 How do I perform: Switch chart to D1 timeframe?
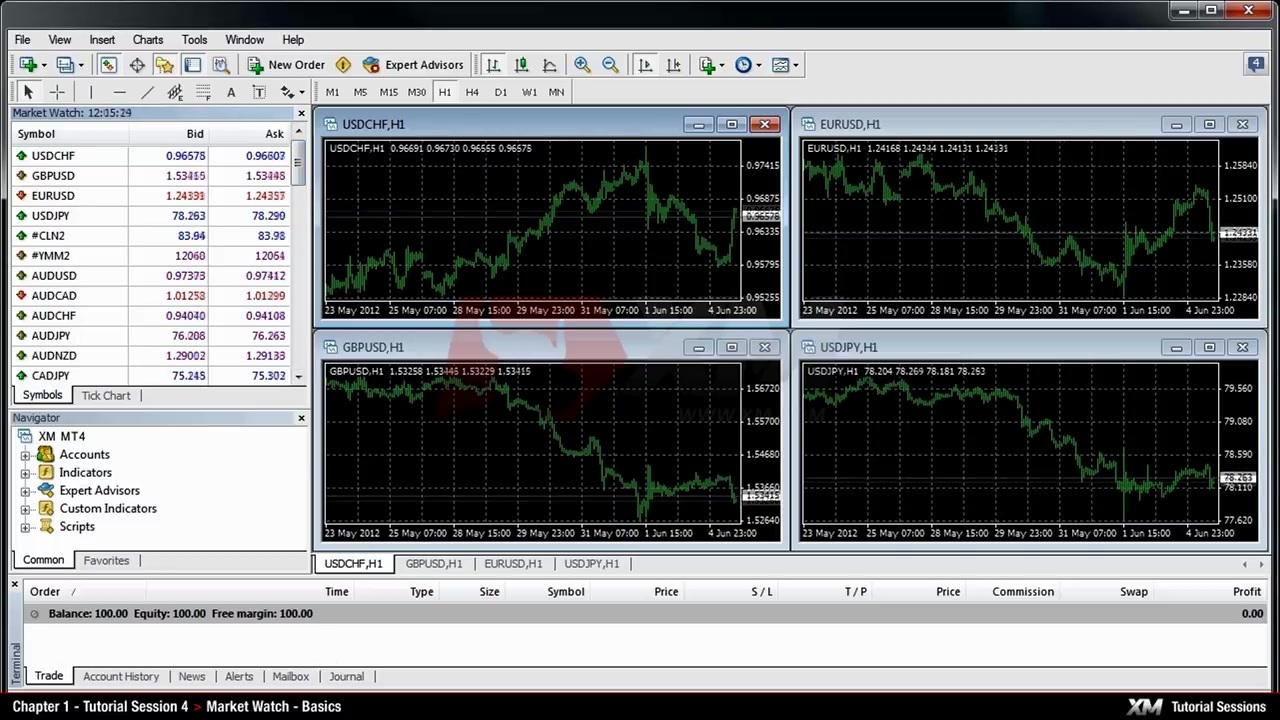tap(500, 92)
